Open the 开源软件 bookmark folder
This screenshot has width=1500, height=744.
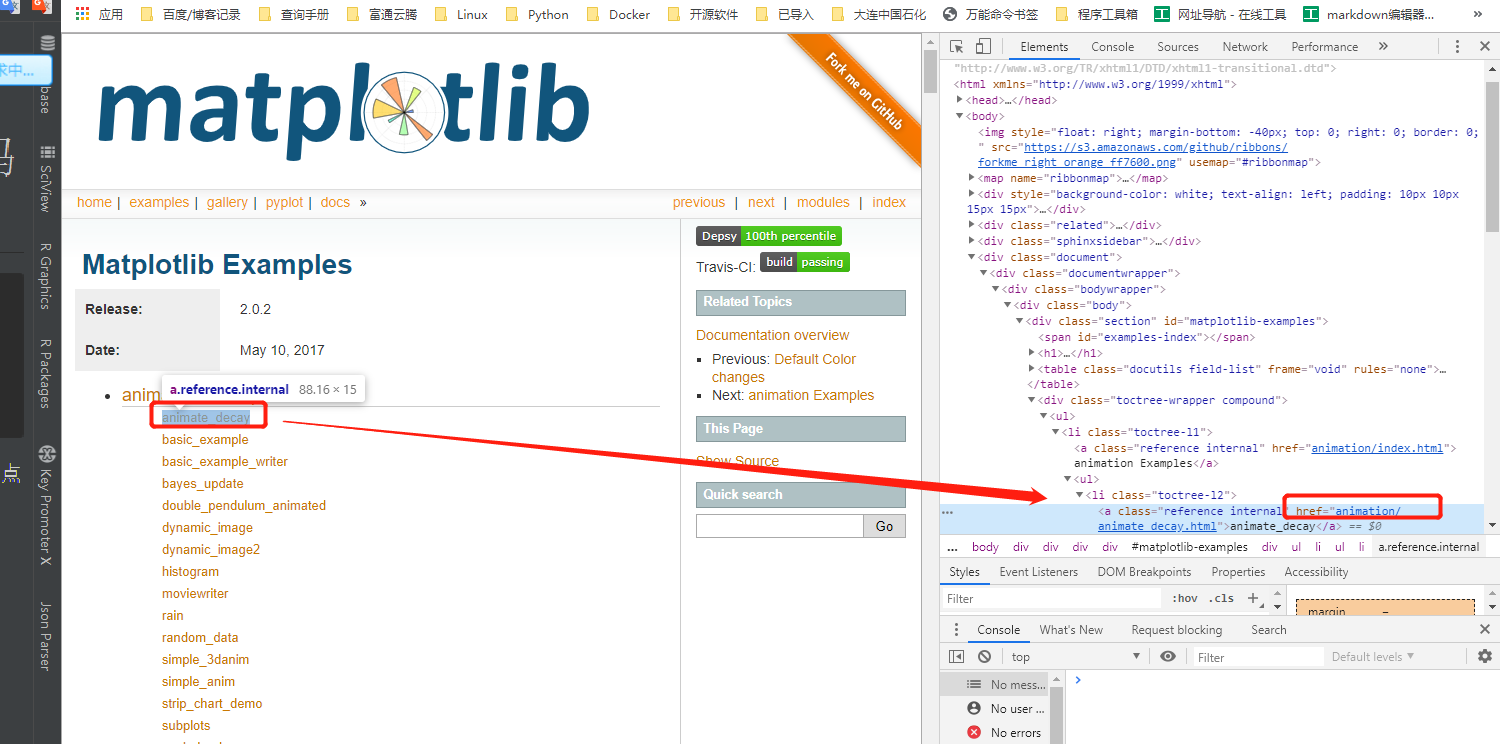[704, 15]
